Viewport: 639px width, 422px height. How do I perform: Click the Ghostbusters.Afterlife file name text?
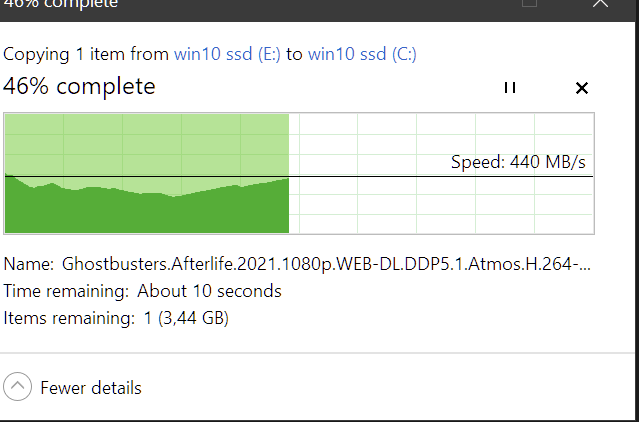pos(326,264)
